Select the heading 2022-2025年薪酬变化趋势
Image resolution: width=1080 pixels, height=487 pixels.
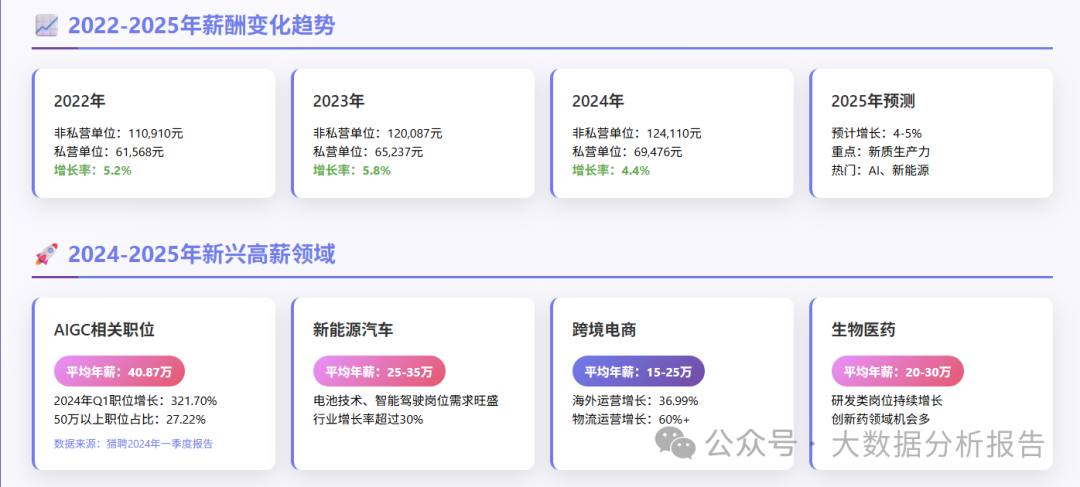coord(201,26)
